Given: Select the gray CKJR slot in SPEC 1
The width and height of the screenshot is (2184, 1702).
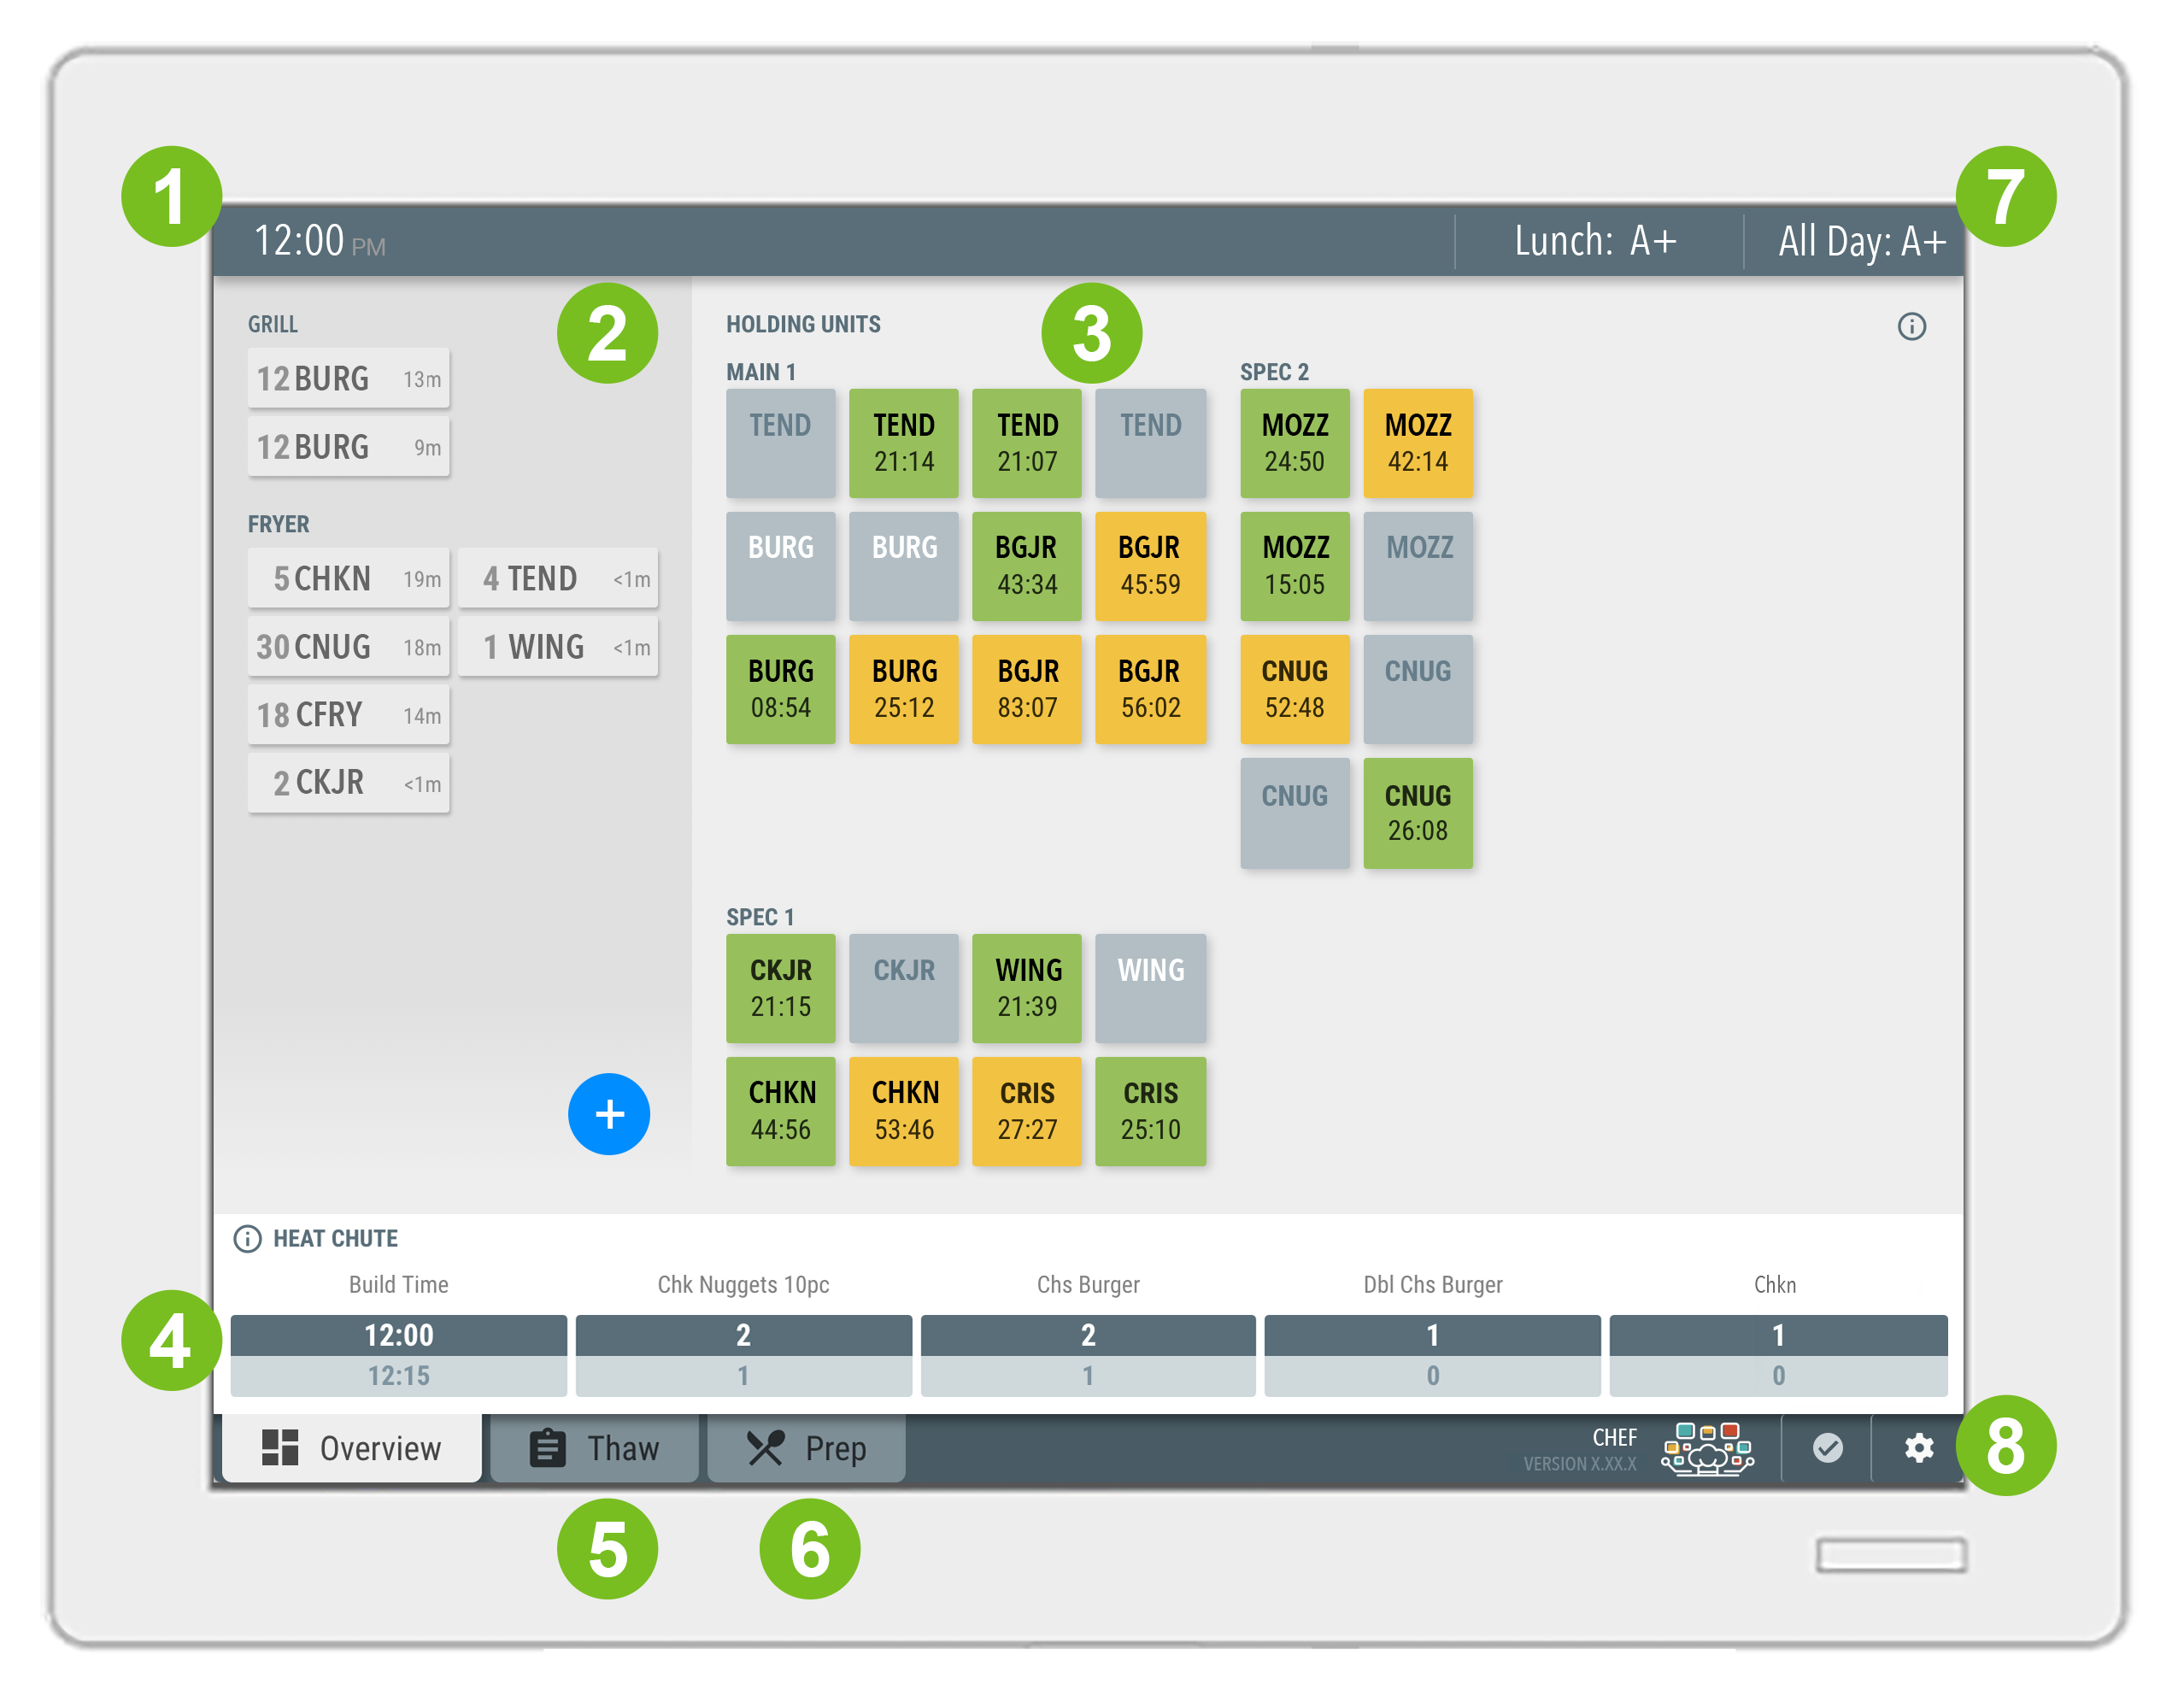Looking at the screenshot, I should pos(903,988).
